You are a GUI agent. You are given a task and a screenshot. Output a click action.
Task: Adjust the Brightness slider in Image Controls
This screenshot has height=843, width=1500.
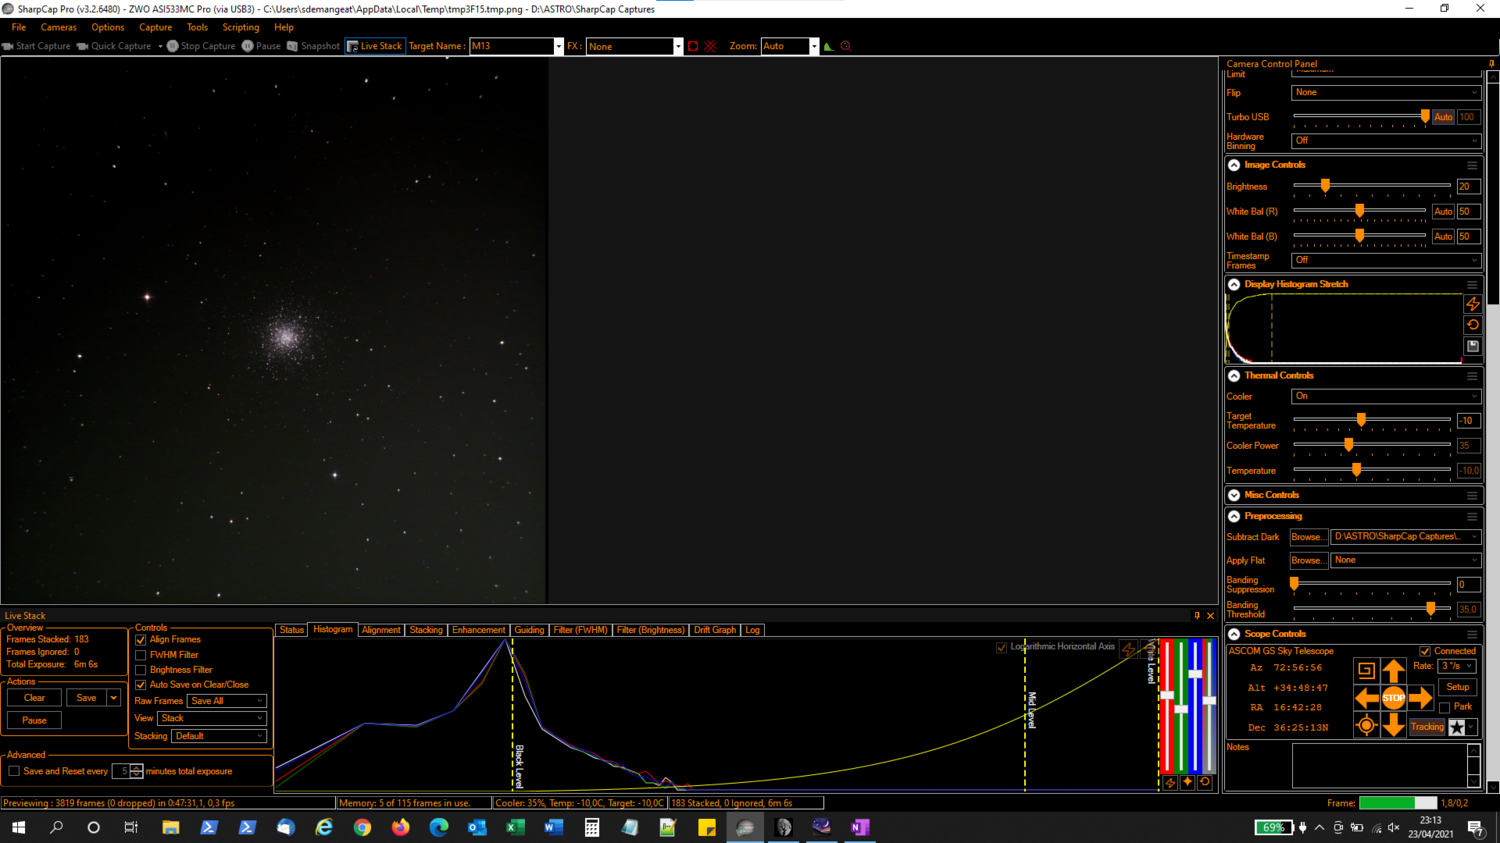click(1326, 186)
